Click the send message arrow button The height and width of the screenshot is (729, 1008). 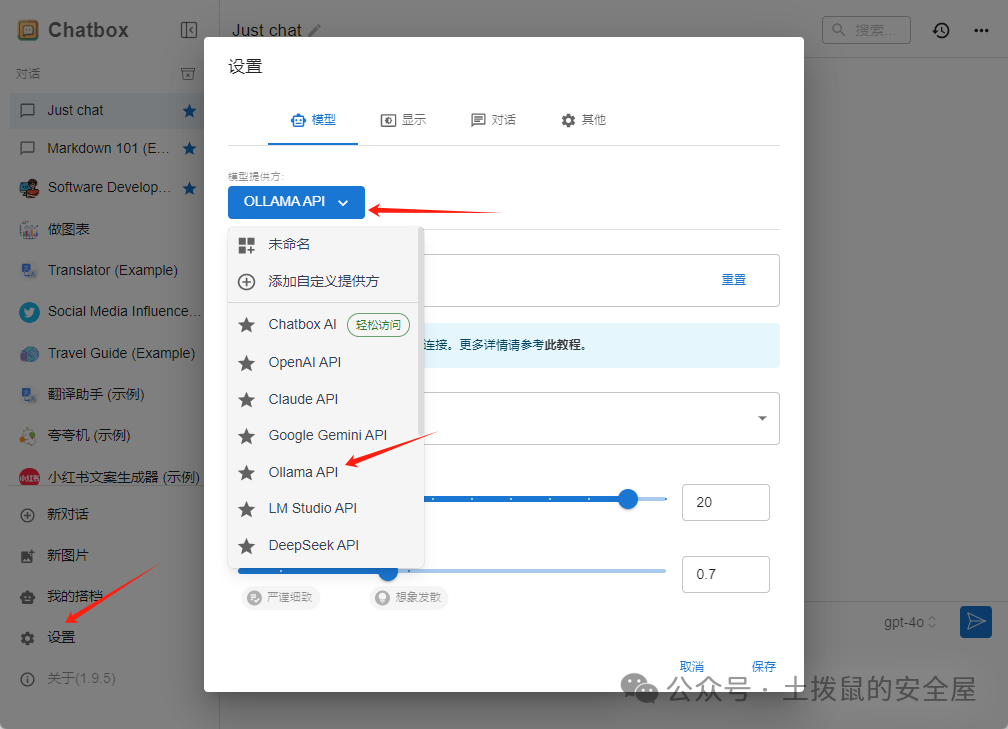[976, 622]
